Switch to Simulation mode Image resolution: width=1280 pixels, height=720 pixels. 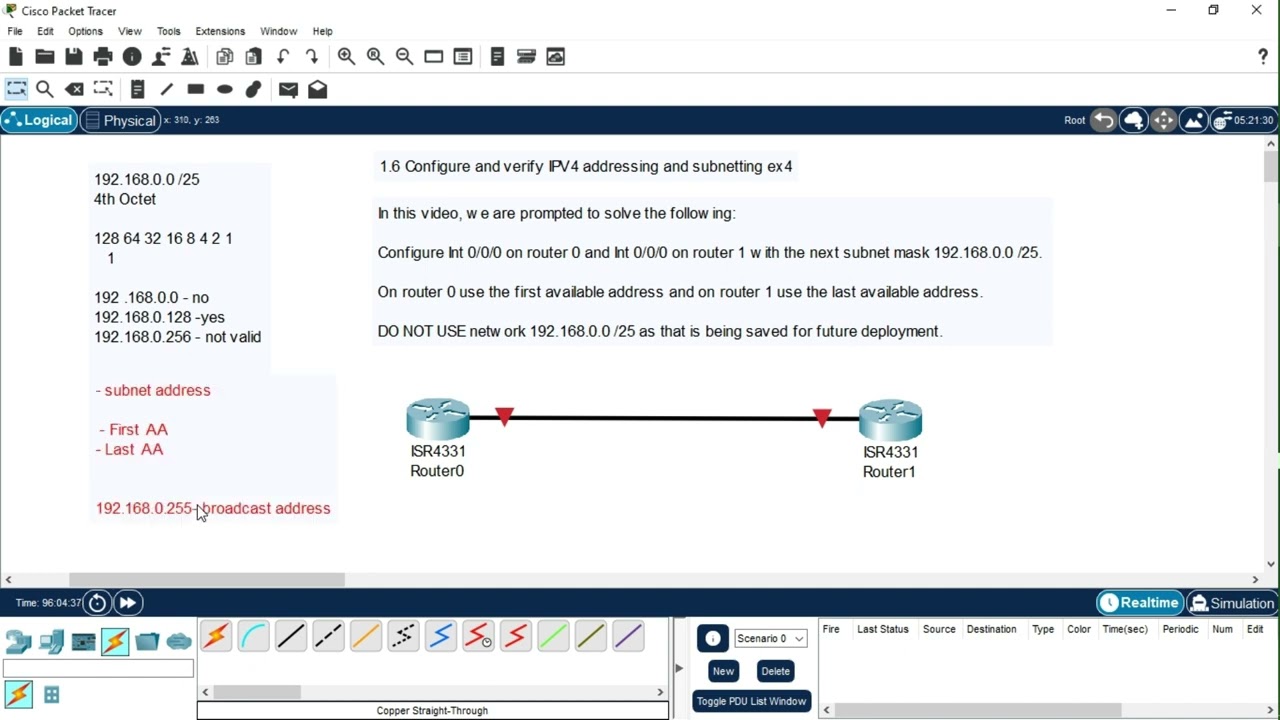(1231, 603)
